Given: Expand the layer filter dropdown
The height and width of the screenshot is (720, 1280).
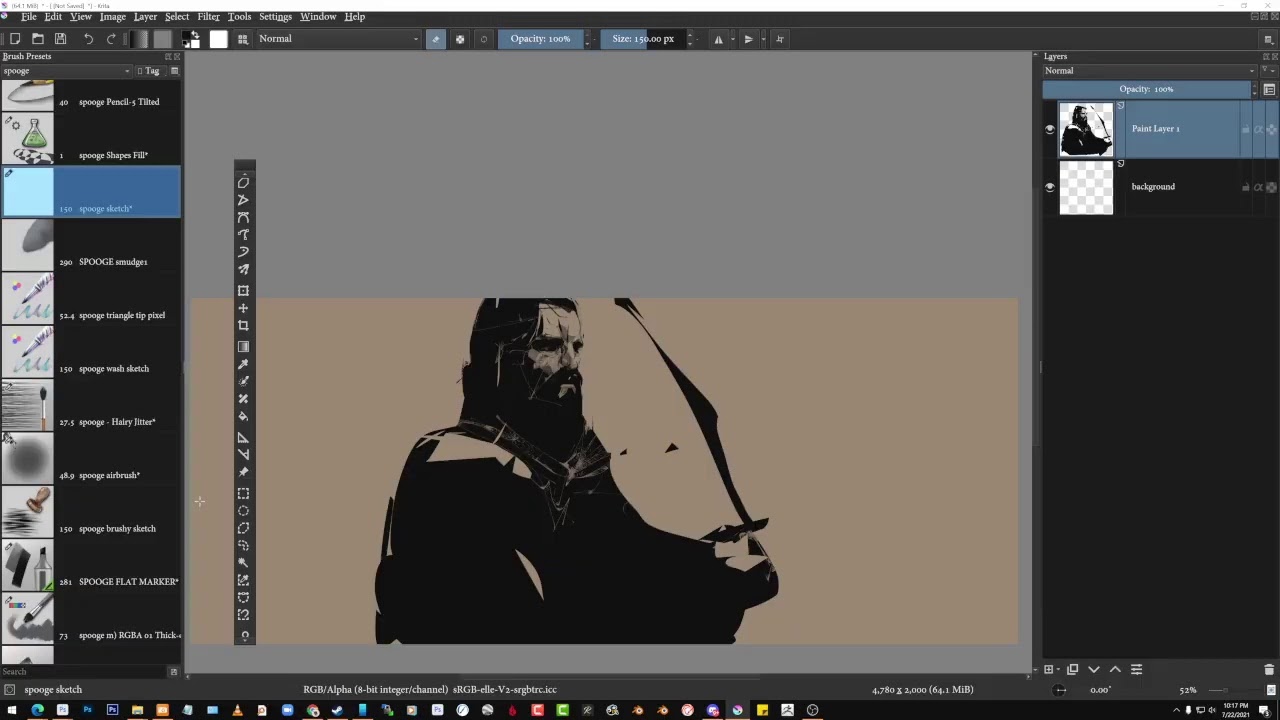Looking at the screenshot, I should point(1269,71).
